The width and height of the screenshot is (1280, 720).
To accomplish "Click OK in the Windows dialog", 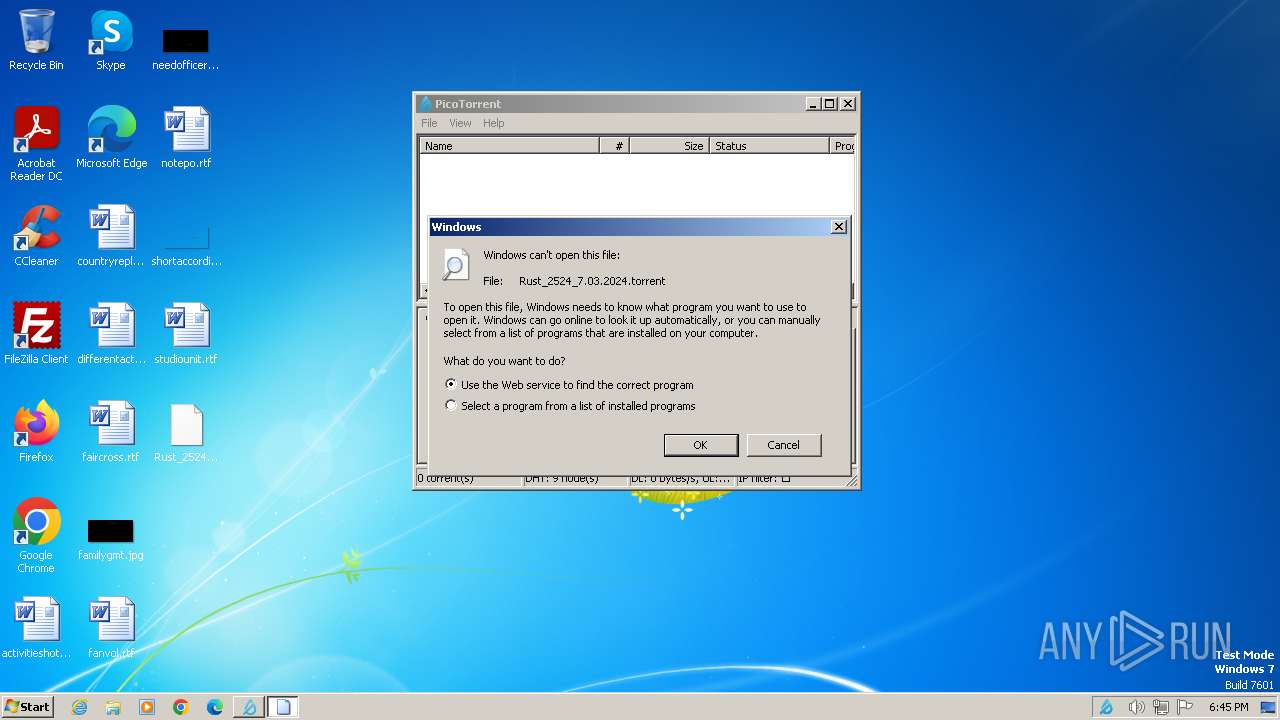I will 701,445.
